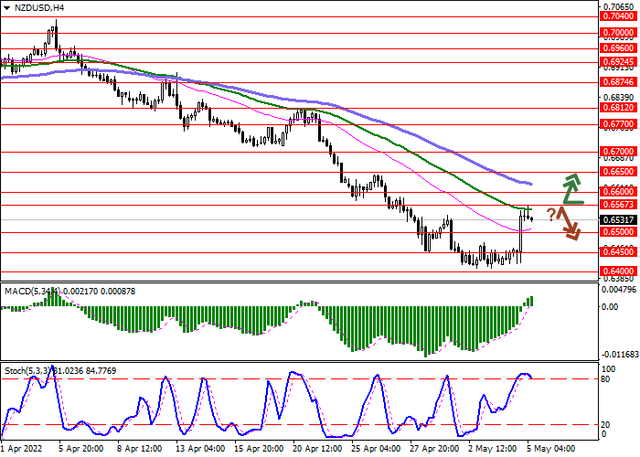
Task: Click the 0.66000 red price label
Action: coord(619,191)
